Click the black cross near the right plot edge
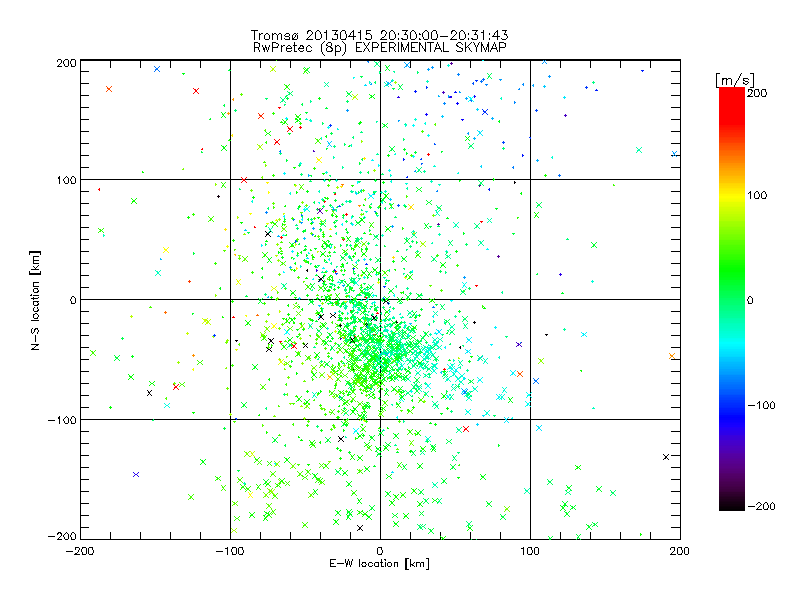 pos(666,457)
